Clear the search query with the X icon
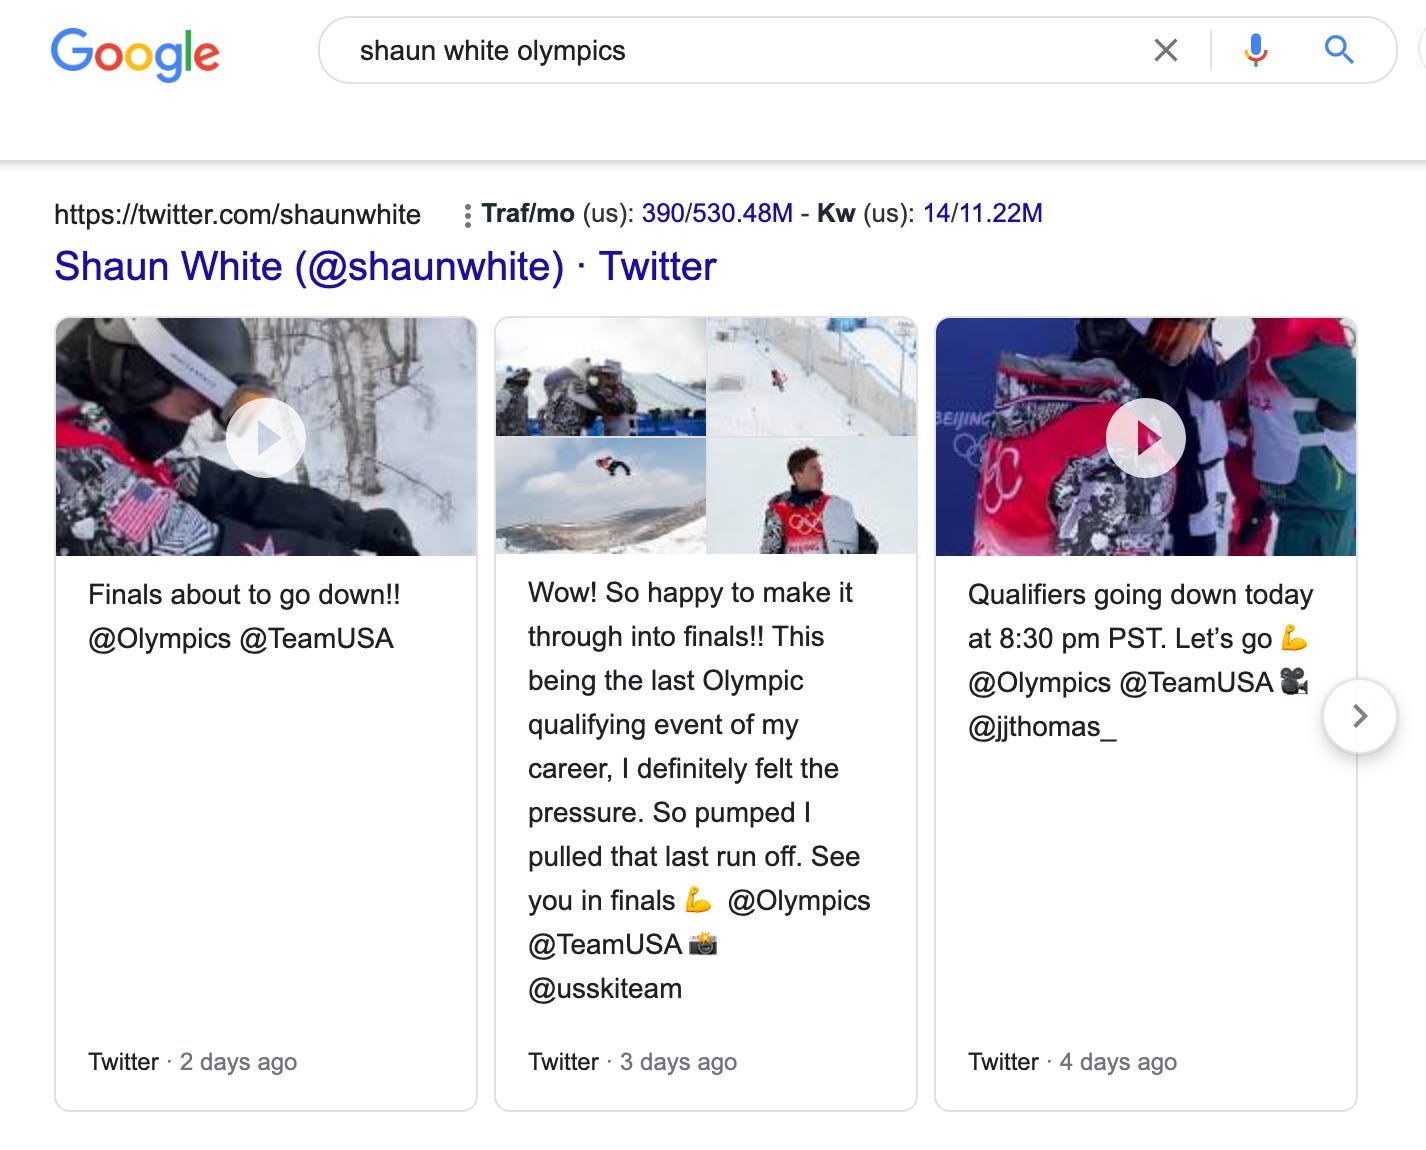The width and height of the screenshot is (1426, 1150). coord(1164,49)
